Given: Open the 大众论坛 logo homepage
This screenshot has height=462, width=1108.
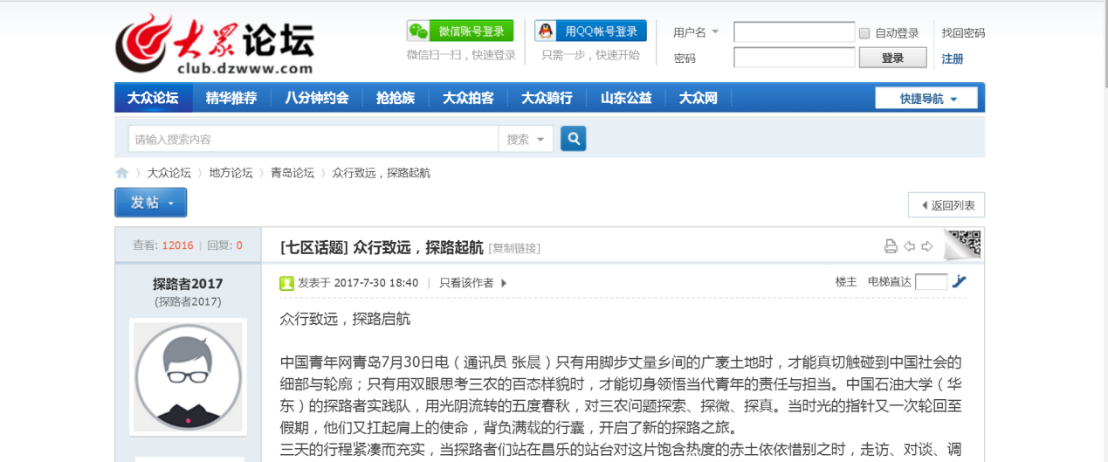Looking at the screenshot, I should coord(215,45).
